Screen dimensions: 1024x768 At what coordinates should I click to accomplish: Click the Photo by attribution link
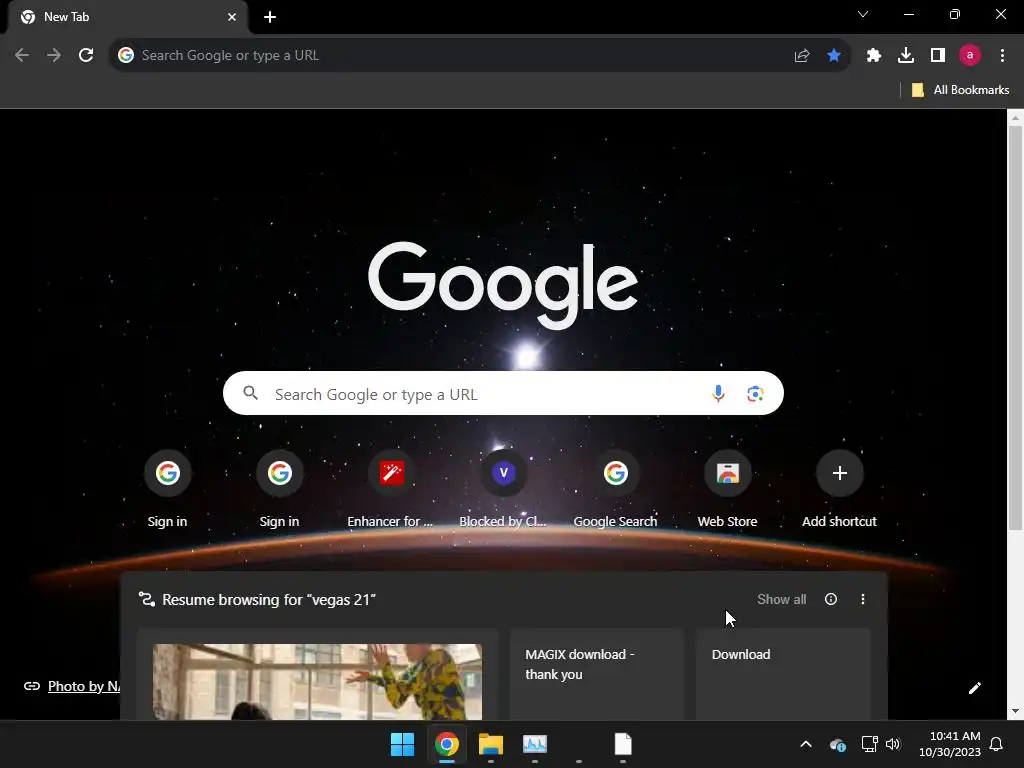(84, 686)
